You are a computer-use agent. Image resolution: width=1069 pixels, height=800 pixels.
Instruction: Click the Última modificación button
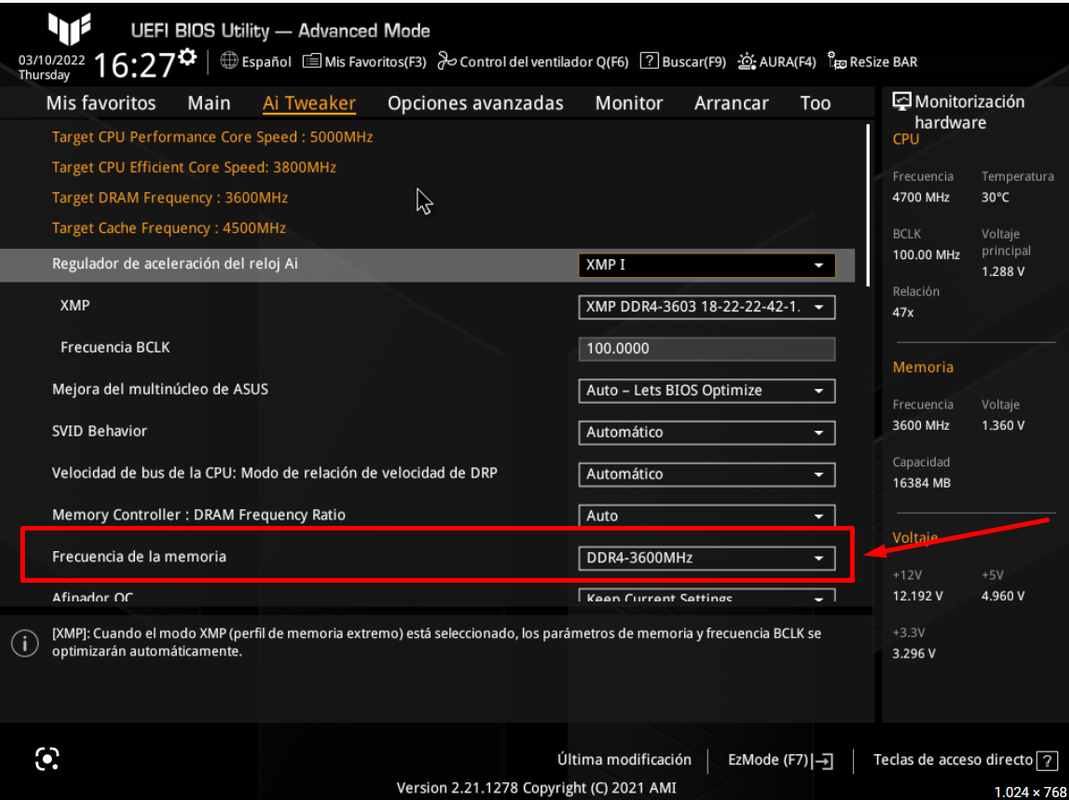tap(624, 760)
